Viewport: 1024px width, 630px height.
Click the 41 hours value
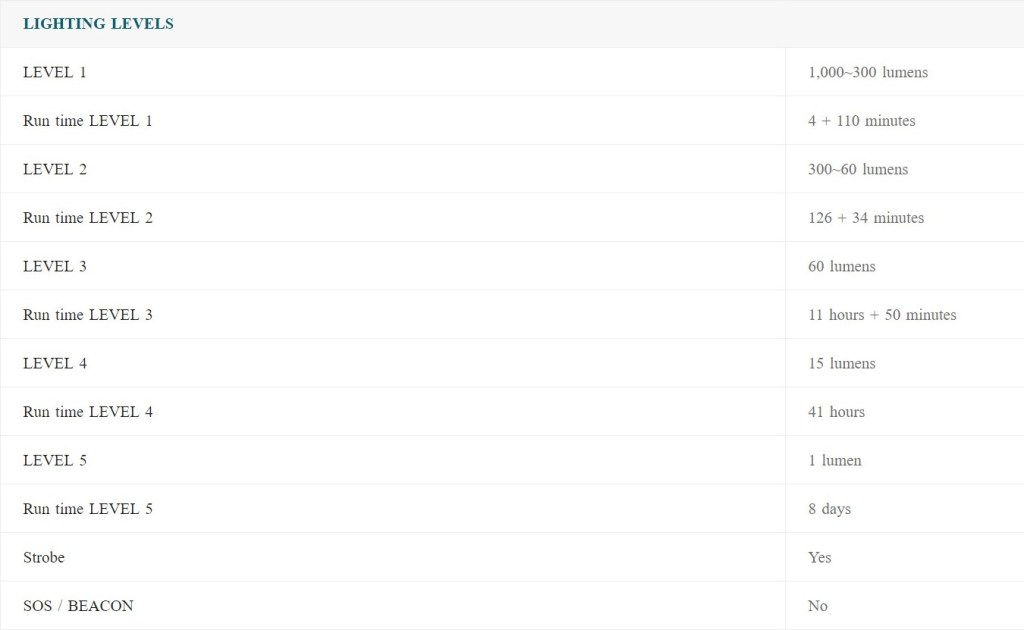point(837,412)
